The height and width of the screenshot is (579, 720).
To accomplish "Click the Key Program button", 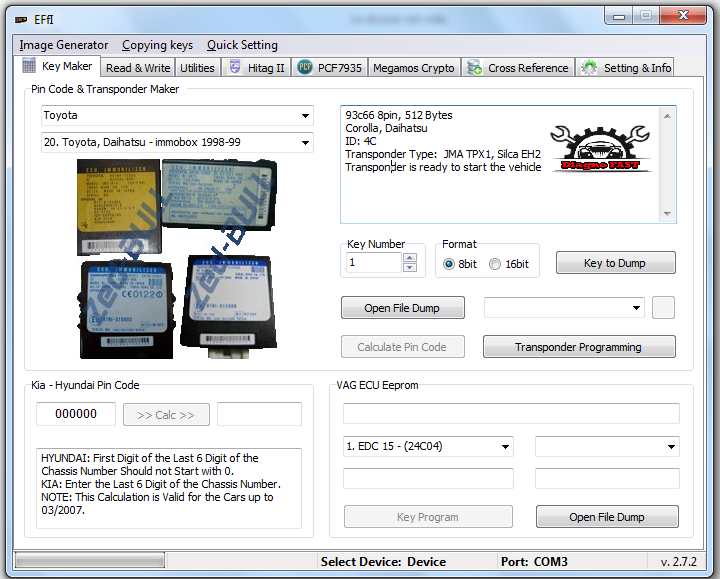I will (428, 517).
